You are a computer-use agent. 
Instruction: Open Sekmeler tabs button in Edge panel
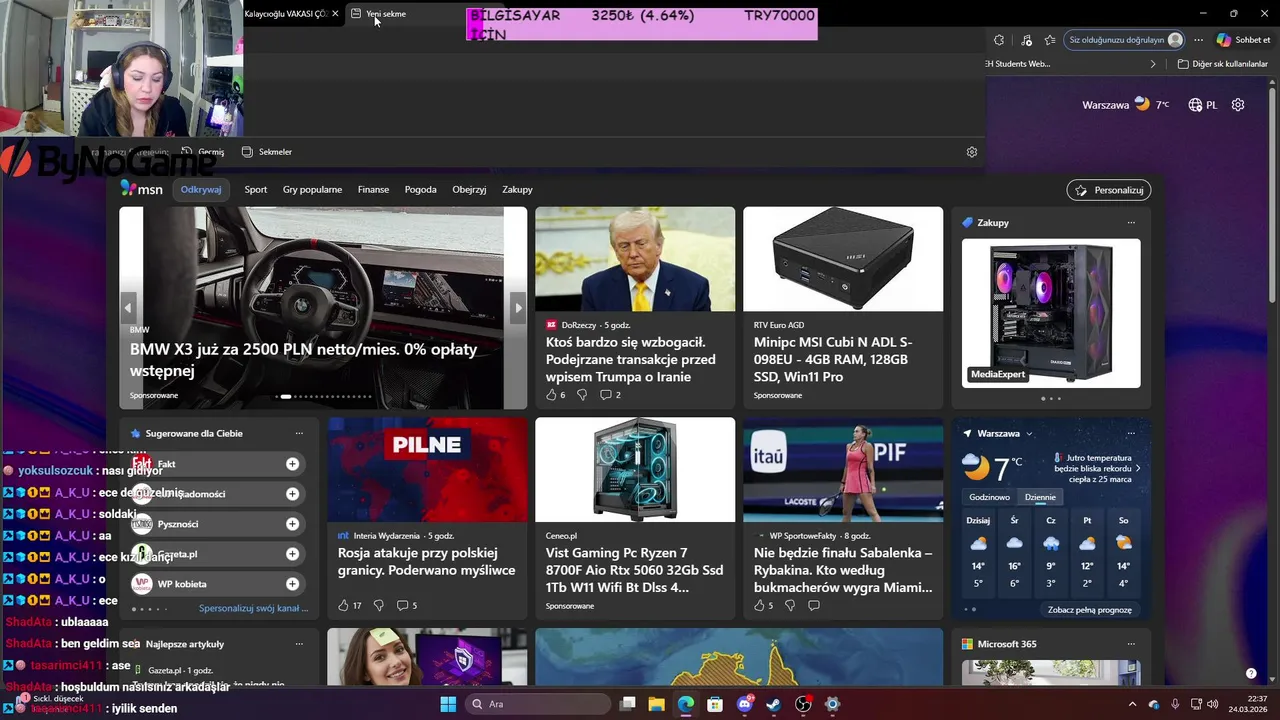pyautogui.click(x=267, y=152)
